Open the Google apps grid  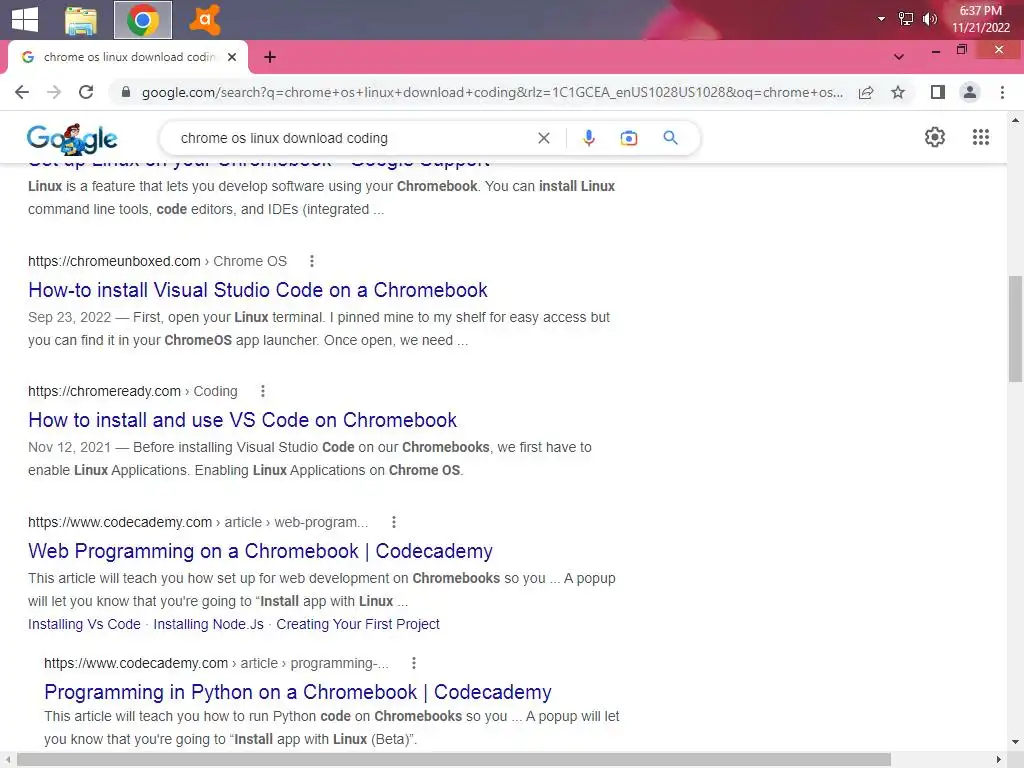tap(980, 137)
